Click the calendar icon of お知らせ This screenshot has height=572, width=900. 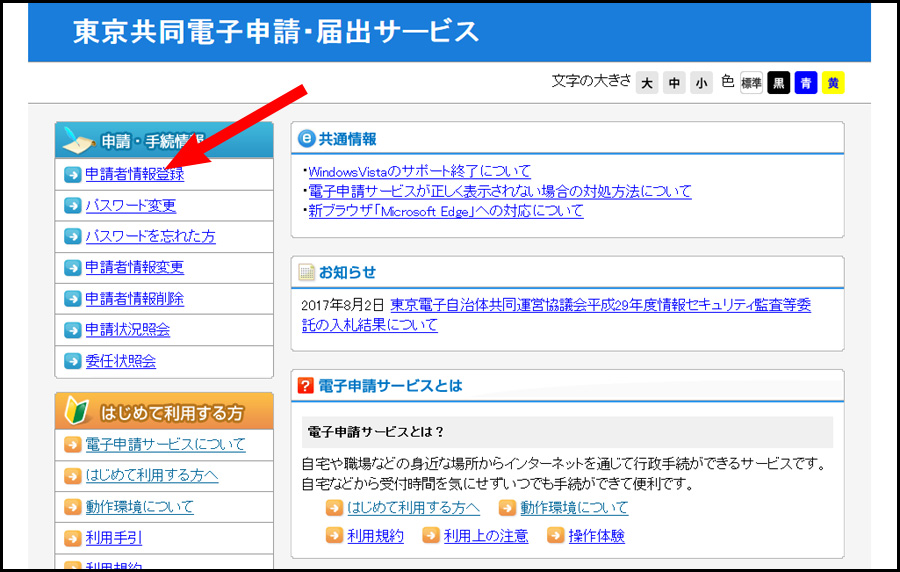pyautogui.click(x=307, y=272)
